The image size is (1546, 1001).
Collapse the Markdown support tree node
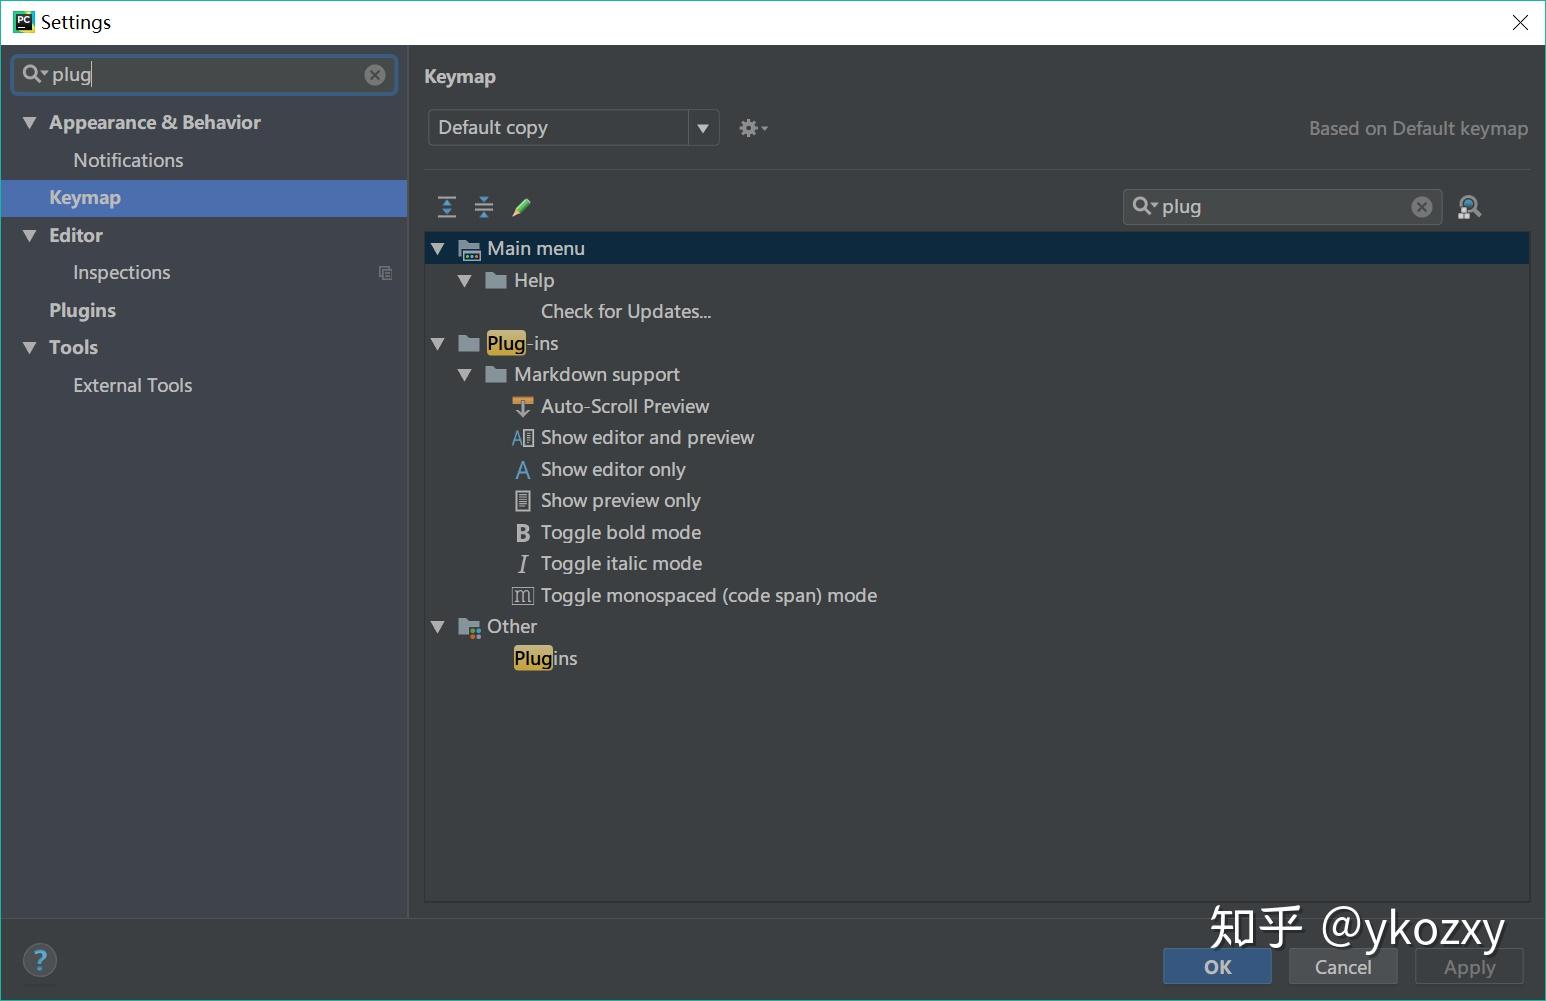coord(465,375)
